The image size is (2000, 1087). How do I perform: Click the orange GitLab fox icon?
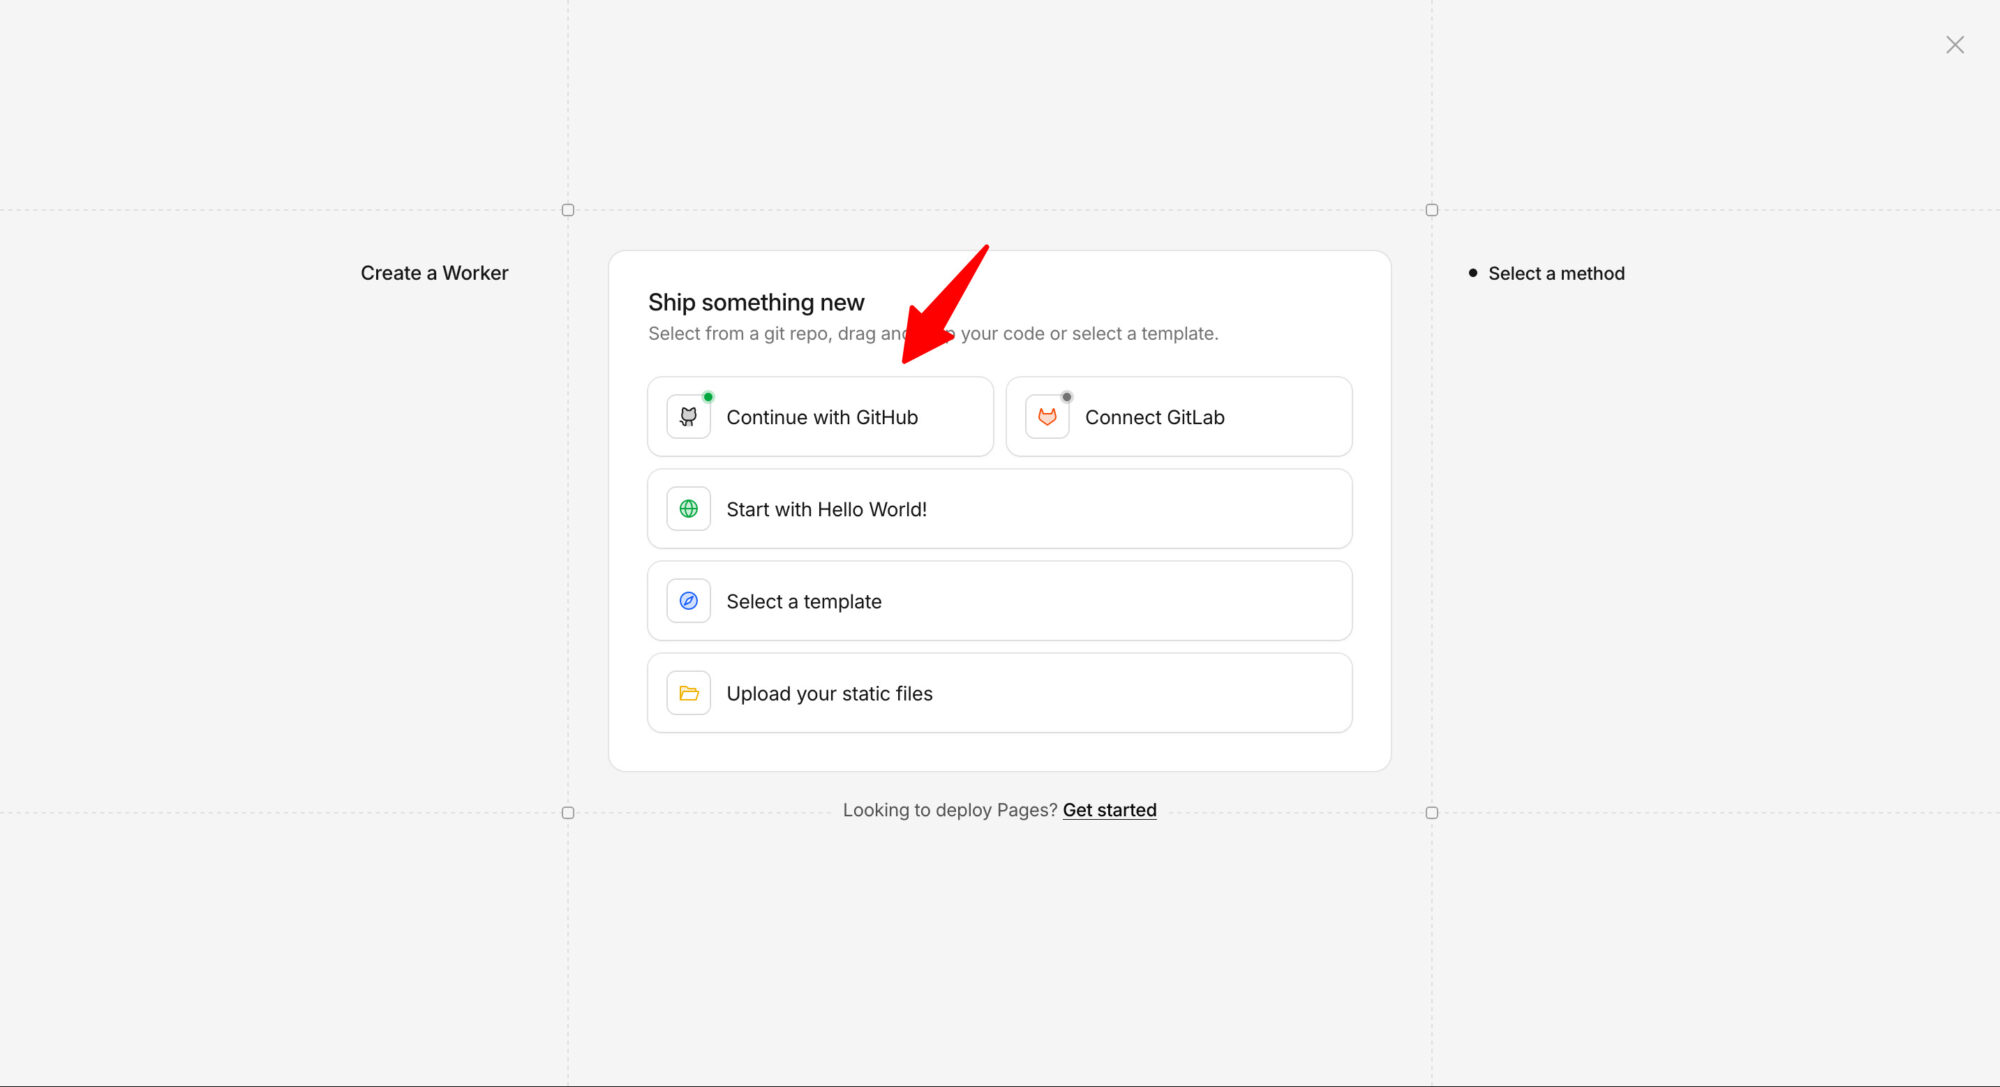click(1047, 417)
